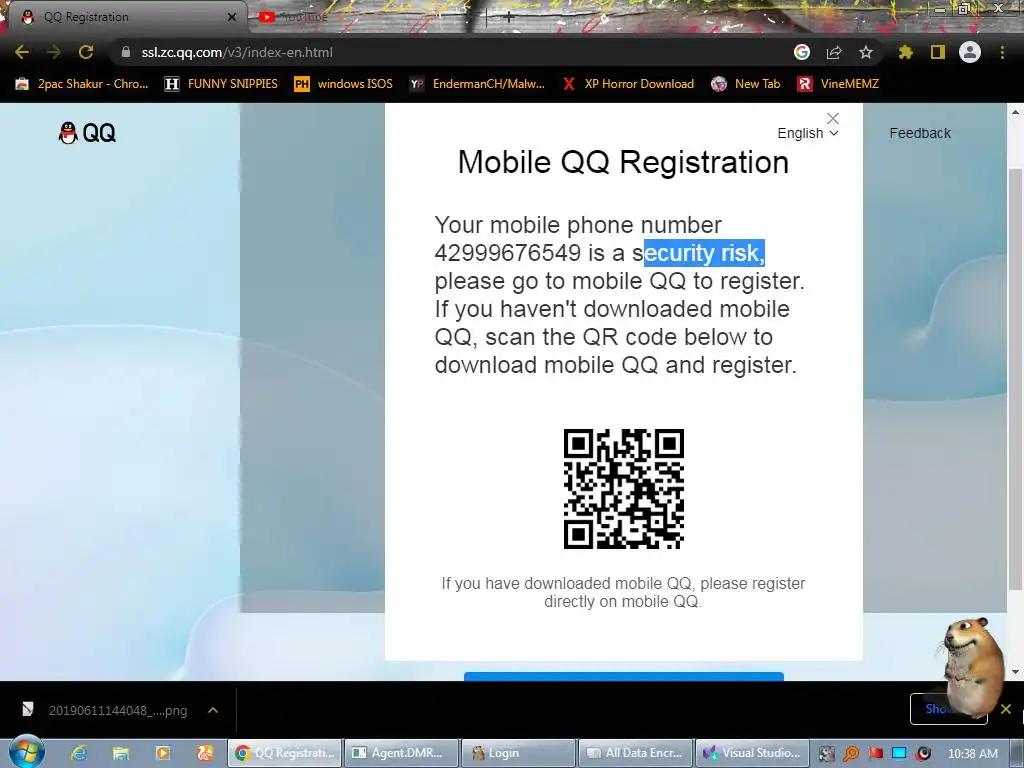Click the 10:38 AM clock
This screenshot has width=1024, height=768.
pos(973,754)
